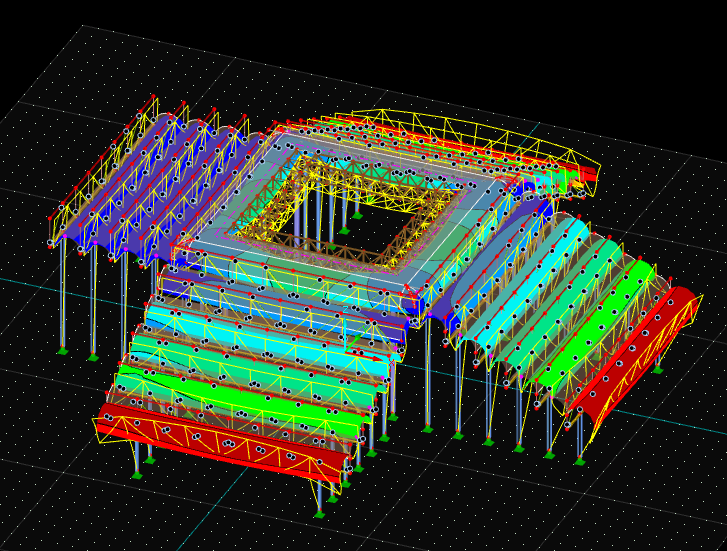Image resolution: width=727 pixels, height=551 pixels.
Task: Select the bright green roof strip in the right wing
Action: (x=598, y=329)
